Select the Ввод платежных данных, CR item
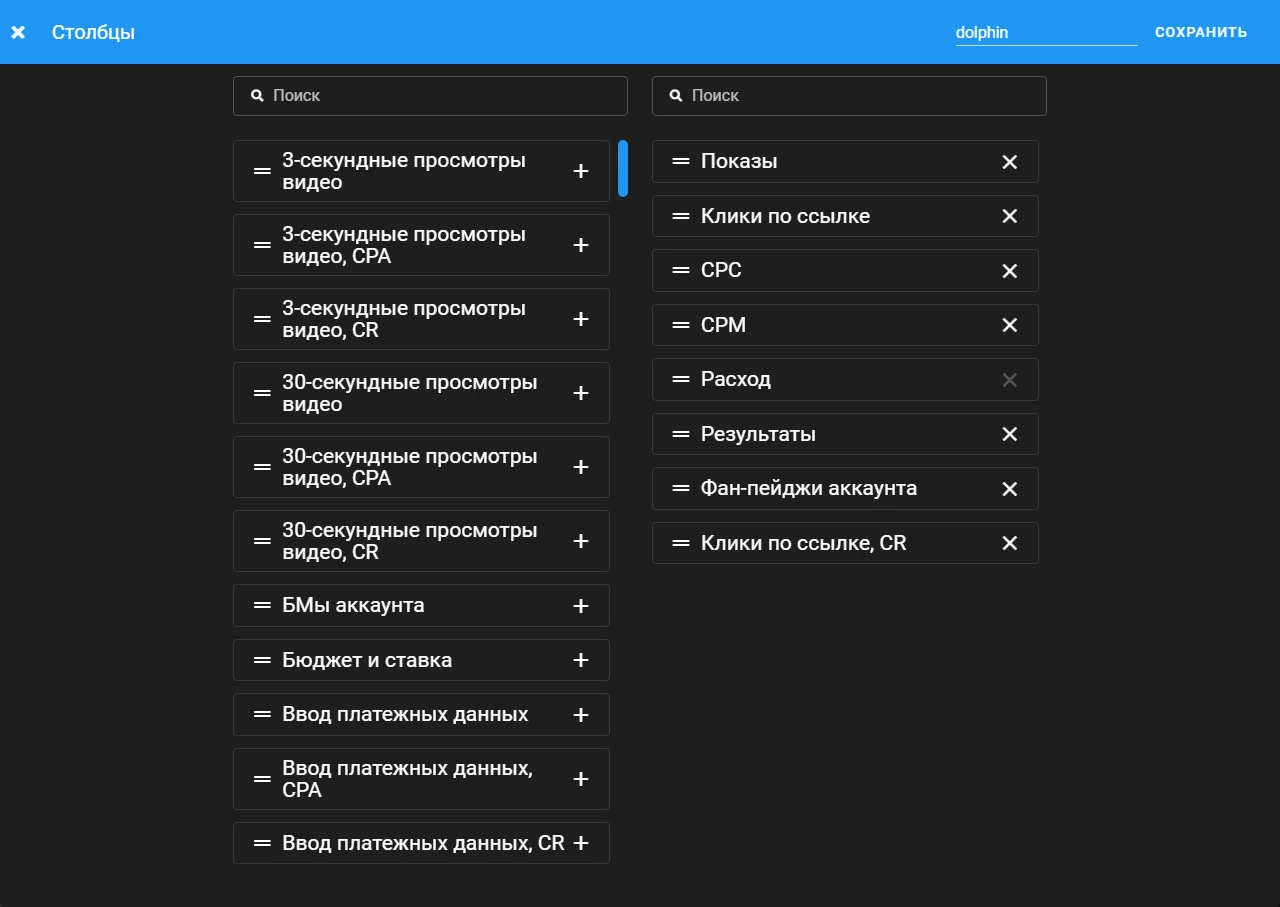 pos(421,843)
